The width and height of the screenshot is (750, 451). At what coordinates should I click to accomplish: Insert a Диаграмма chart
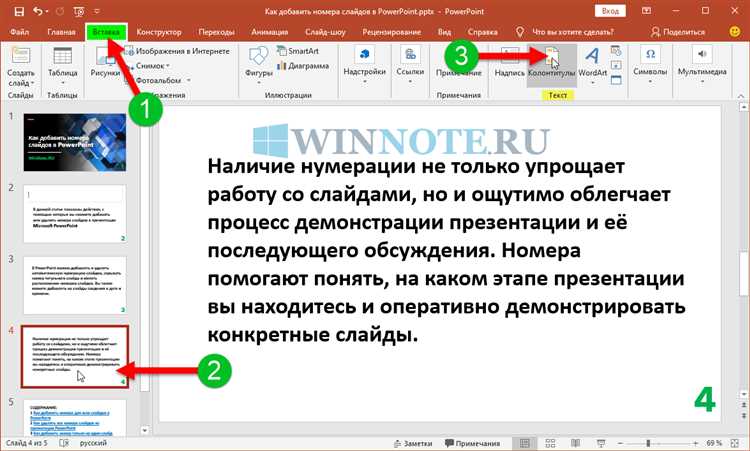click(303, 66)
